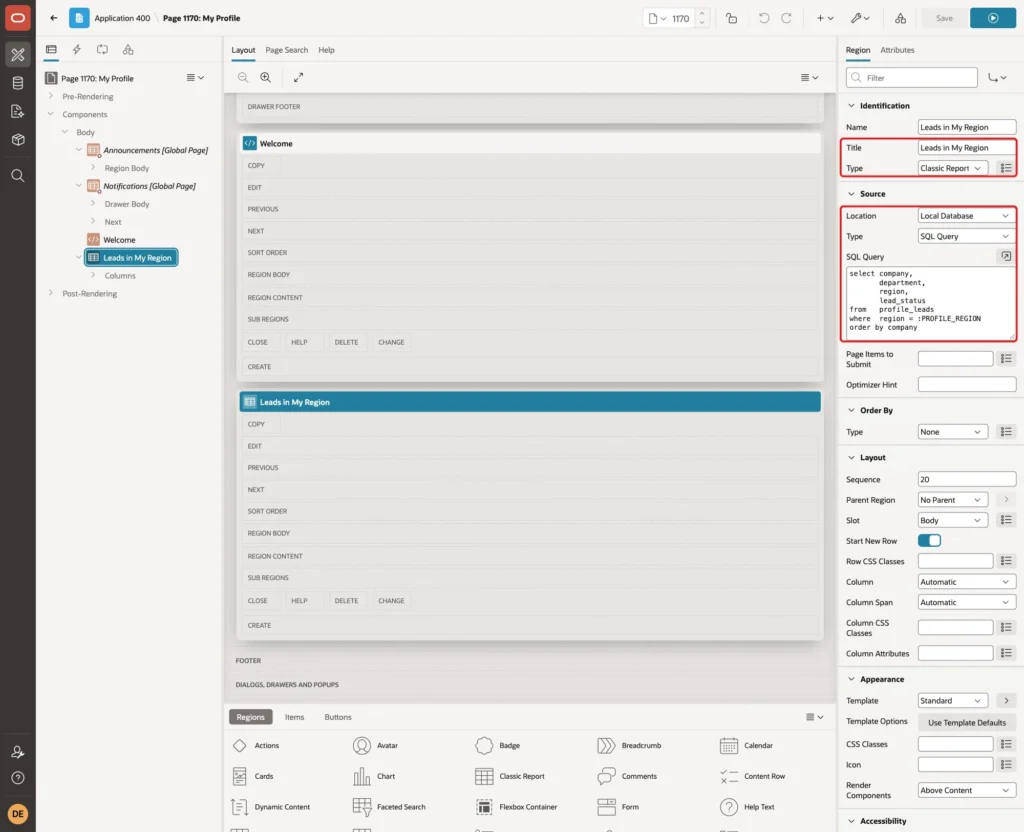
Task: Open the Create plus menu
Action: point(825,18)
